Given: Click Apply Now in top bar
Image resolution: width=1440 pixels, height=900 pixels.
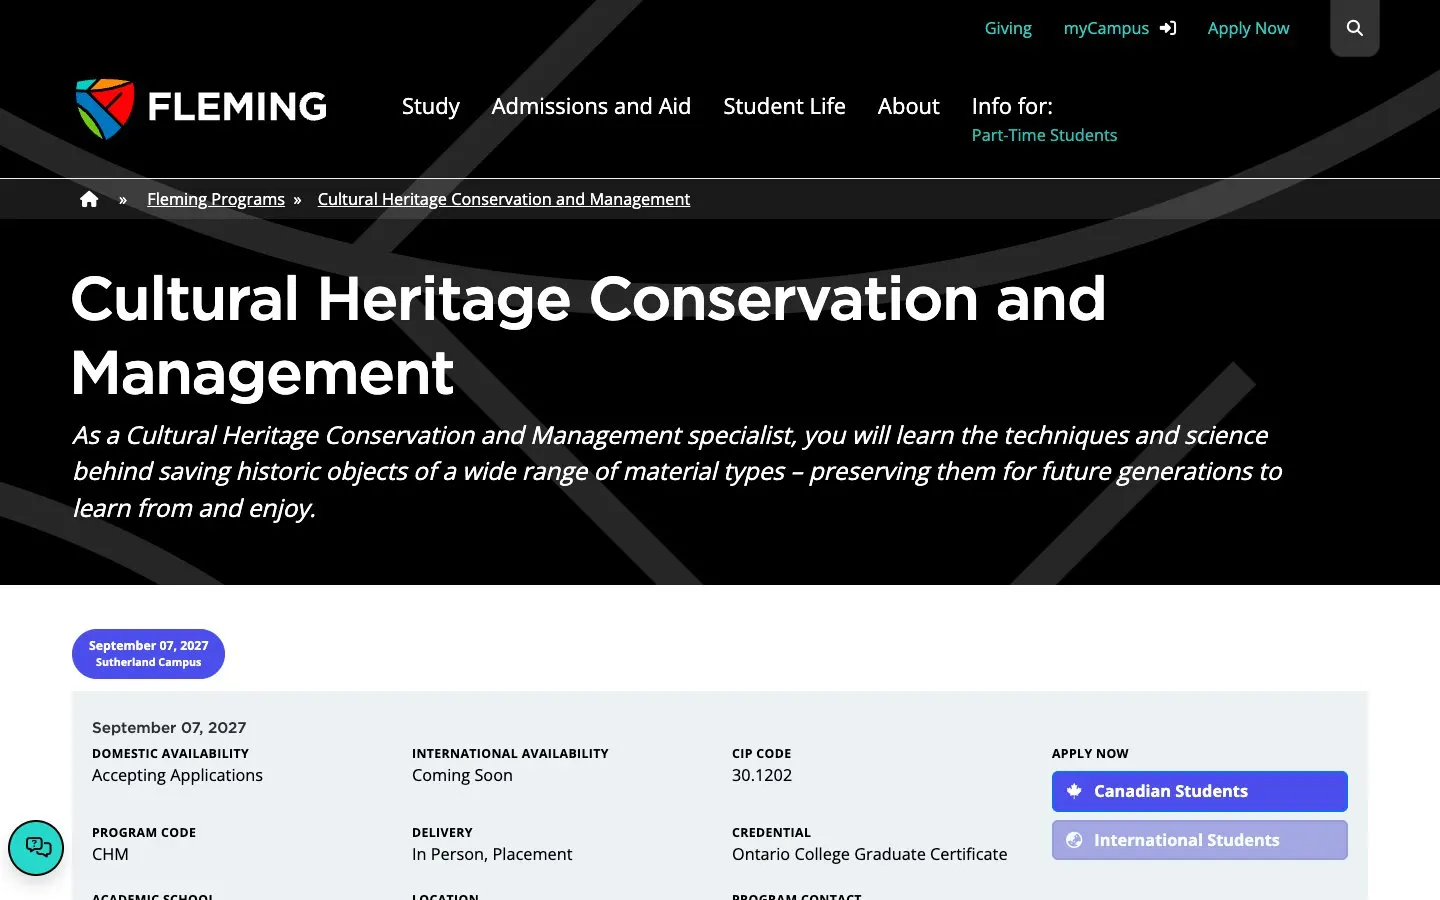Looking at the screenshot, I should pos(1248,28).
